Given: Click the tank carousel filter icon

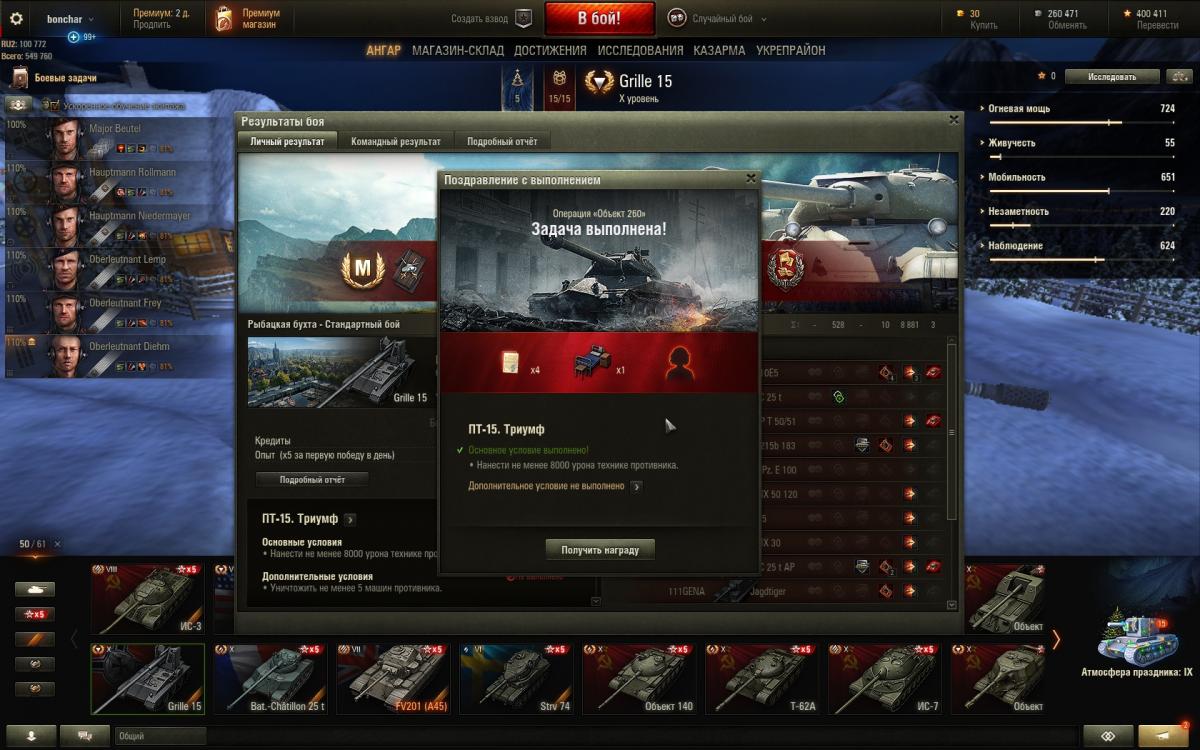Looking at the screenshot, I should point(35,590).
